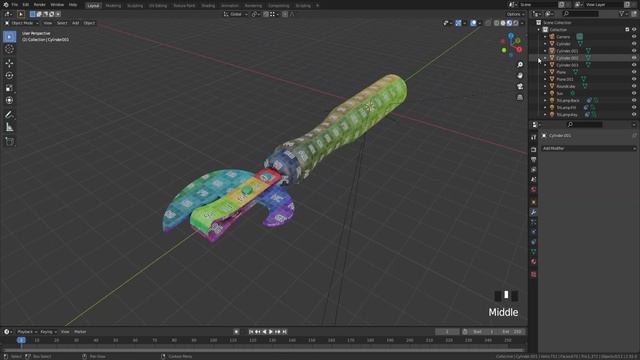Click the timeline horizontal scrollbar
The height and width of the screenshot is (360, 640).
(x=264, y=350)
